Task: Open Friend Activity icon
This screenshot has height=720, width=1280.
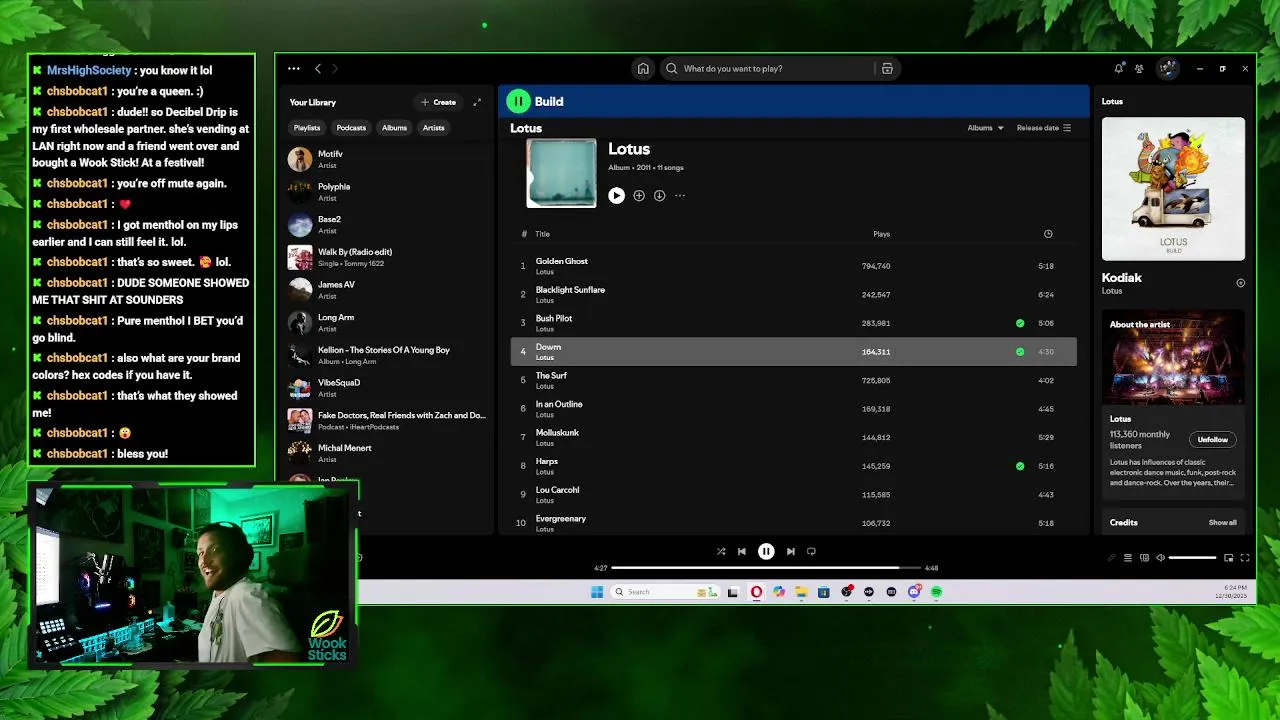Action: 1139,69
